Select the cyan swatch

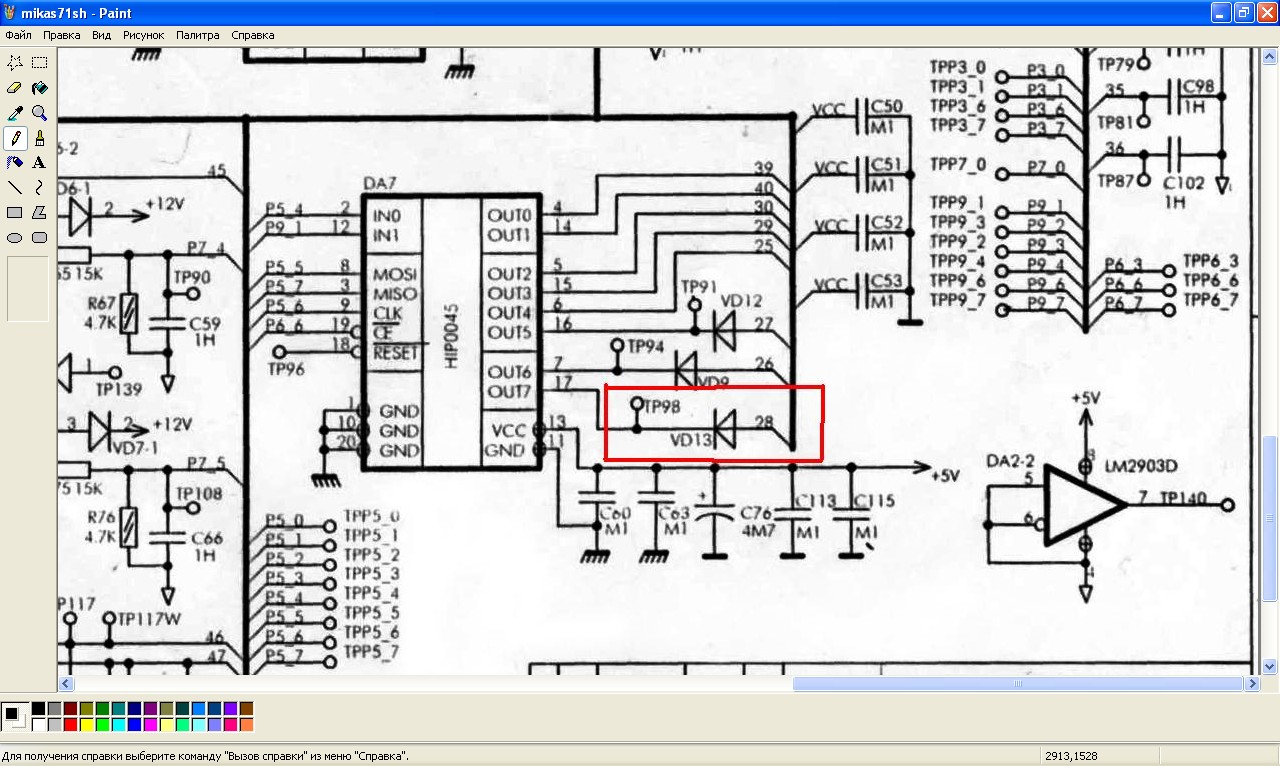point(119,724)
